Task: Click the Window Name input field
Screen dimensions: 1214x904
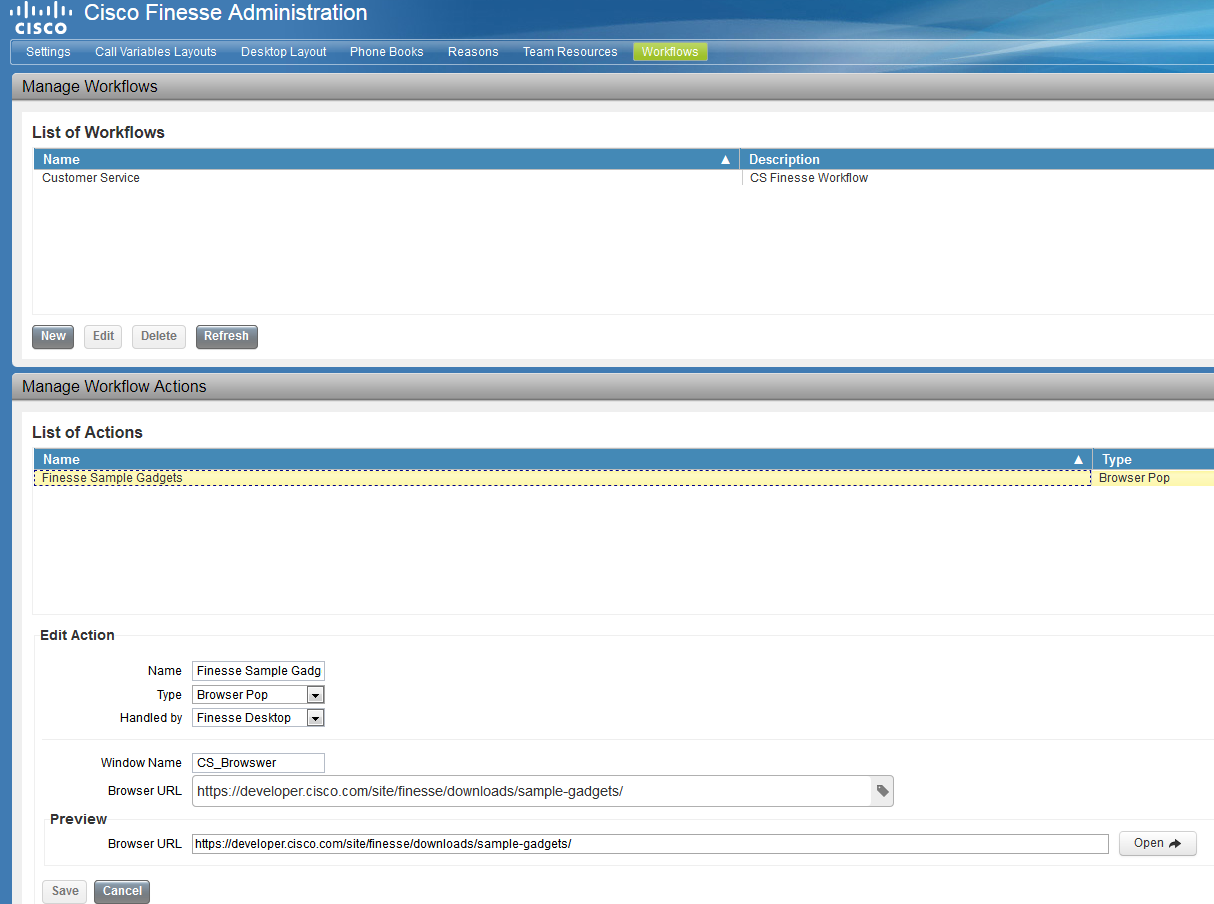Action: (258, 763)
